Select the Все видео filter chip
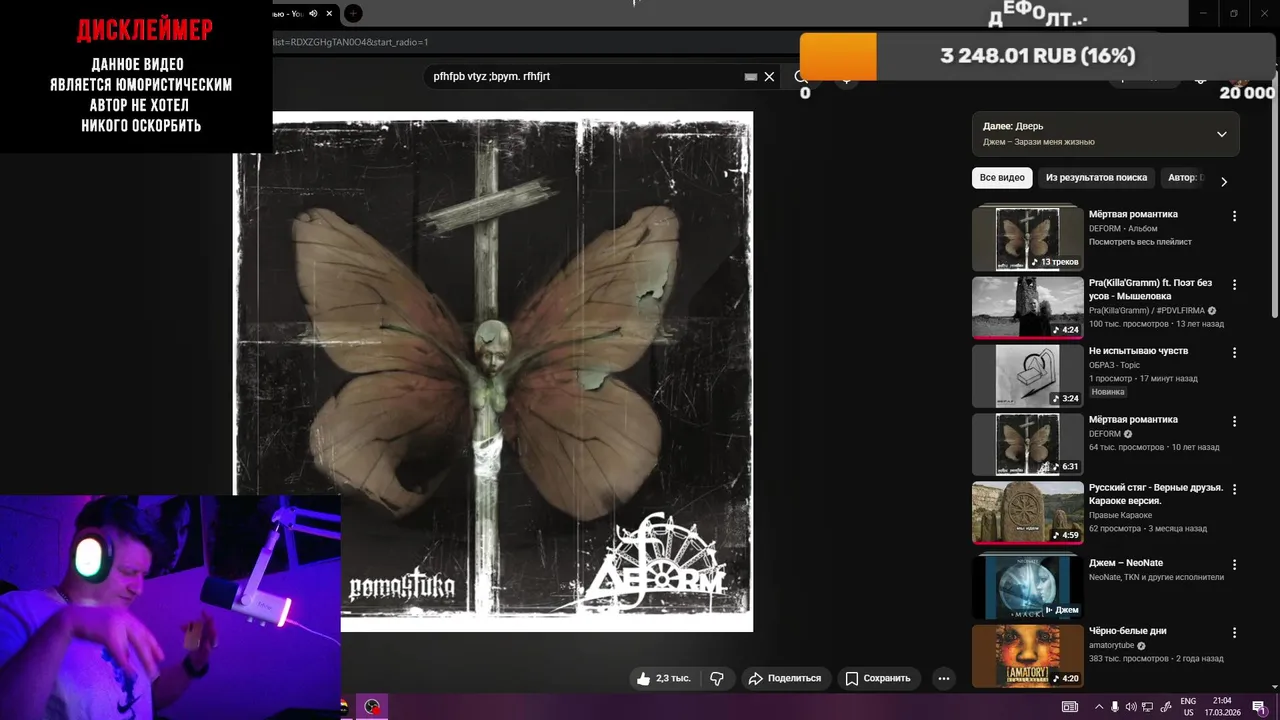 pyautogui.click(x=1002, y=178)
